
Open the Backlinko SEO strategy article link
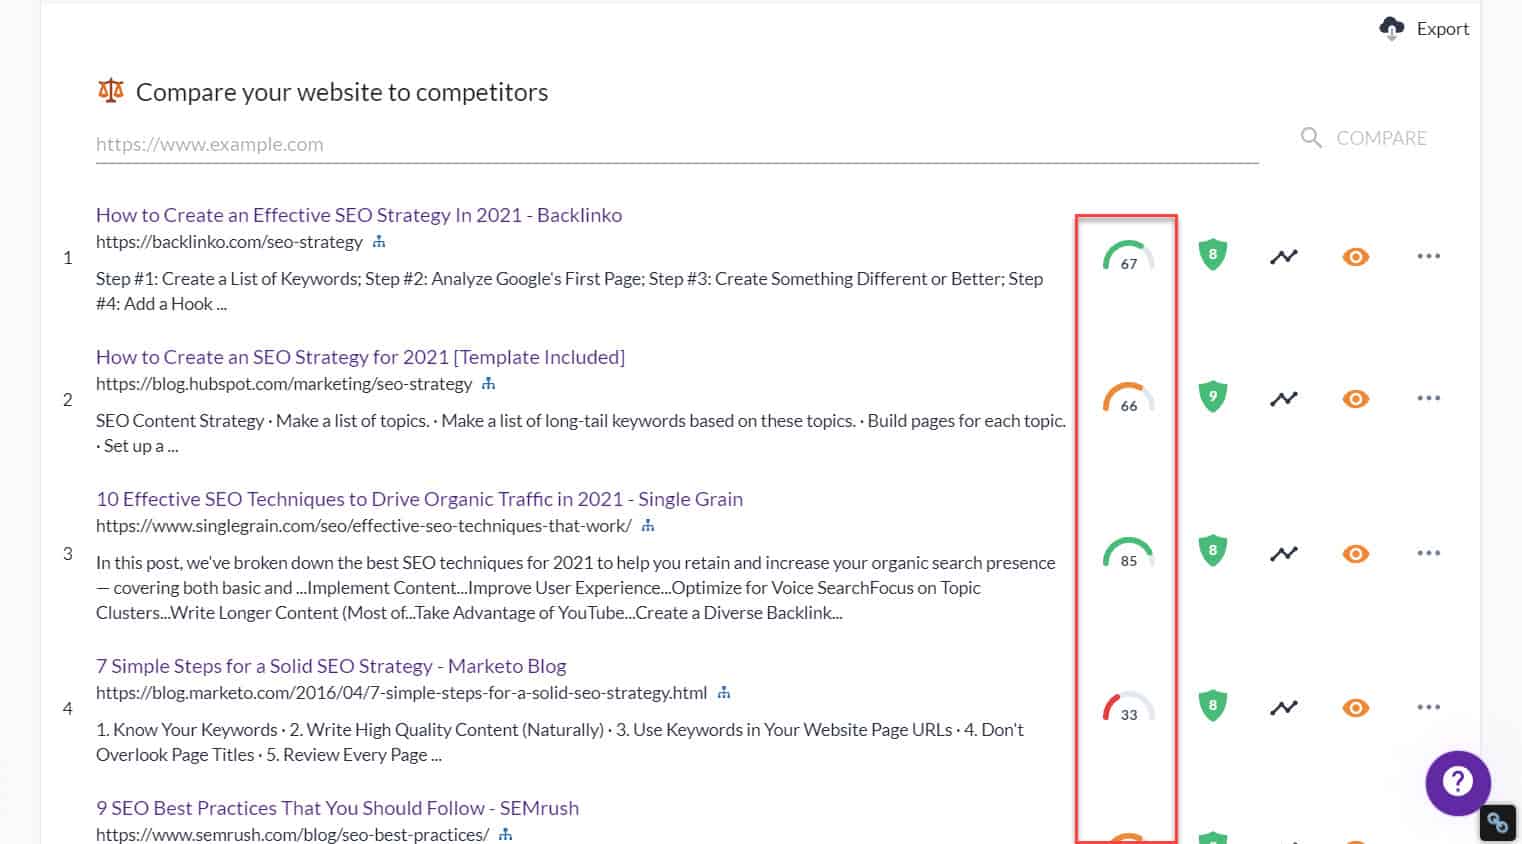tap(358, 214)
